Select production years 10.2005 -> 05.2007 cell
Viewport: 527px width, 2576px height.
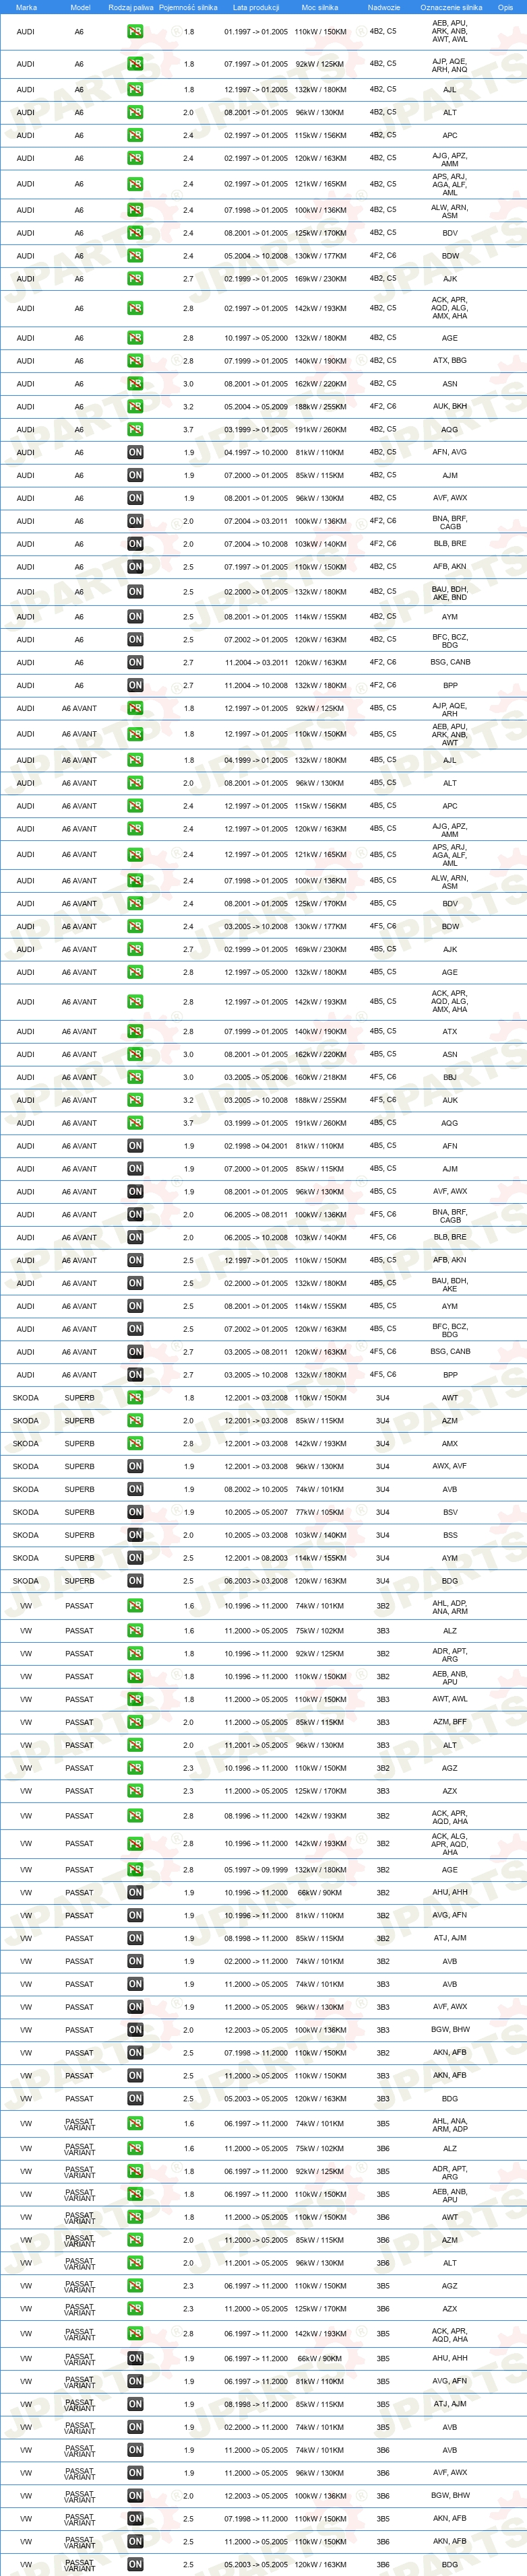point(256,1512)
